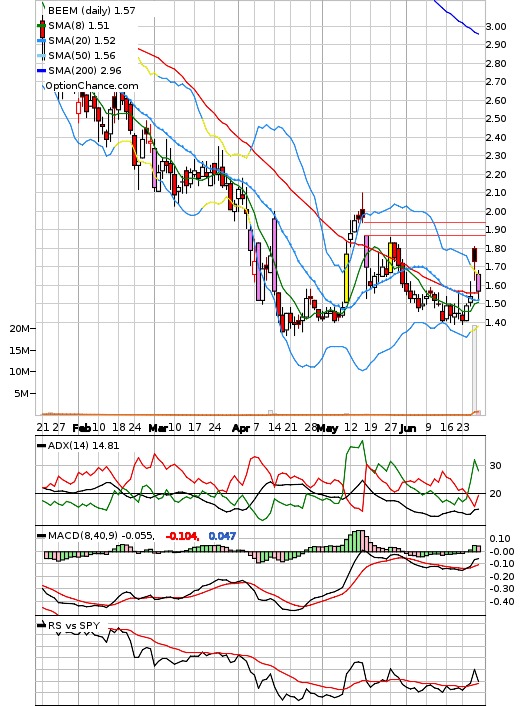
Task: Click the SMA(200) dark blue legend marker
Action: point(41,71)
